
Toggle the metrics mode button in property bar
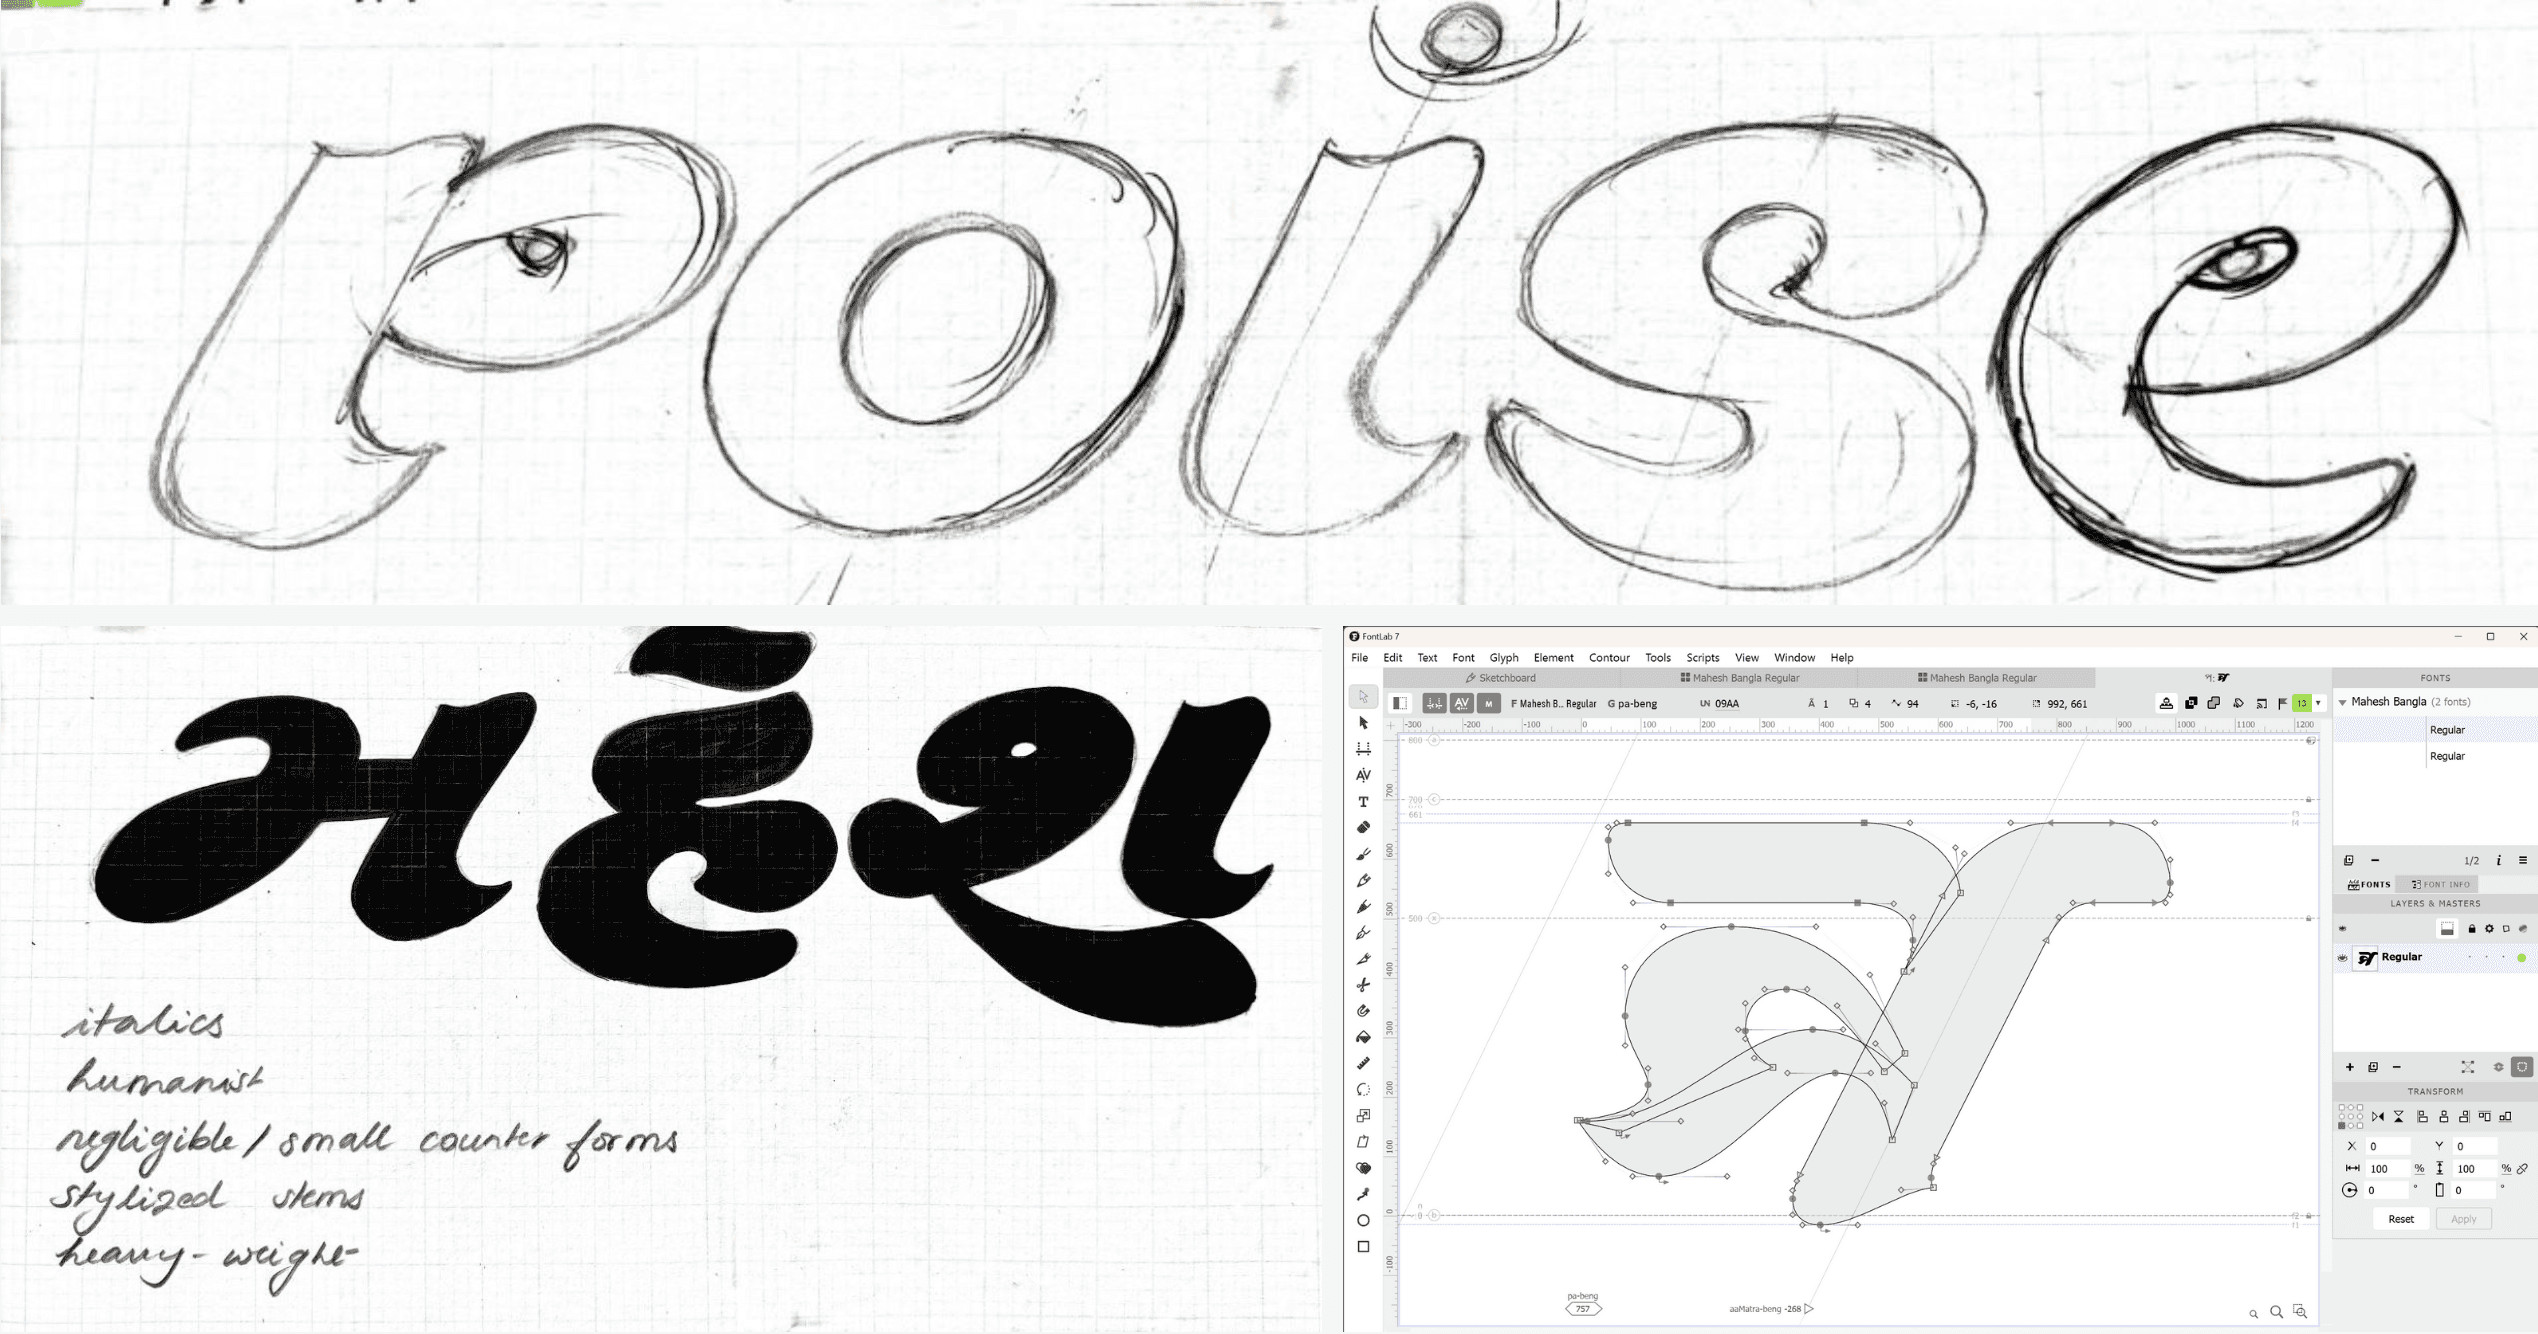coord(1434,704)
